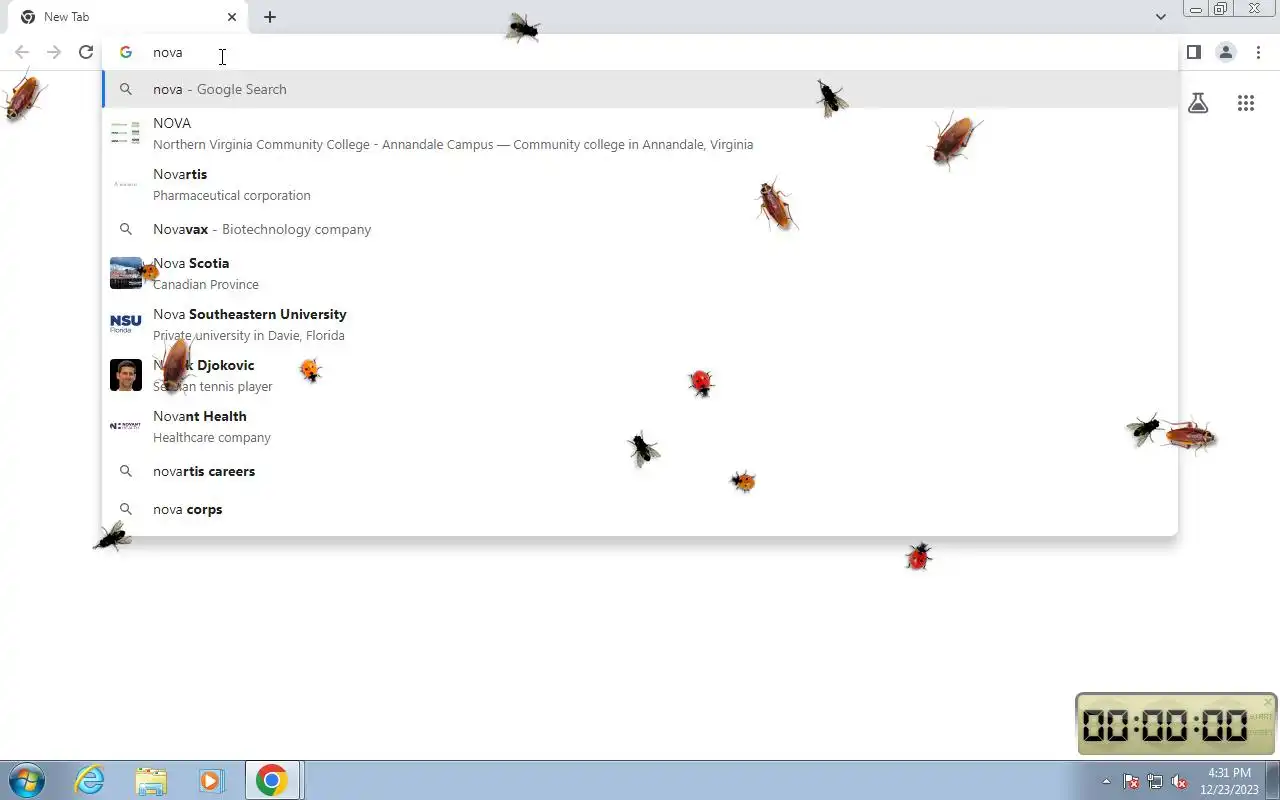Show hidden system tray icons

(x=1106, y=781)
